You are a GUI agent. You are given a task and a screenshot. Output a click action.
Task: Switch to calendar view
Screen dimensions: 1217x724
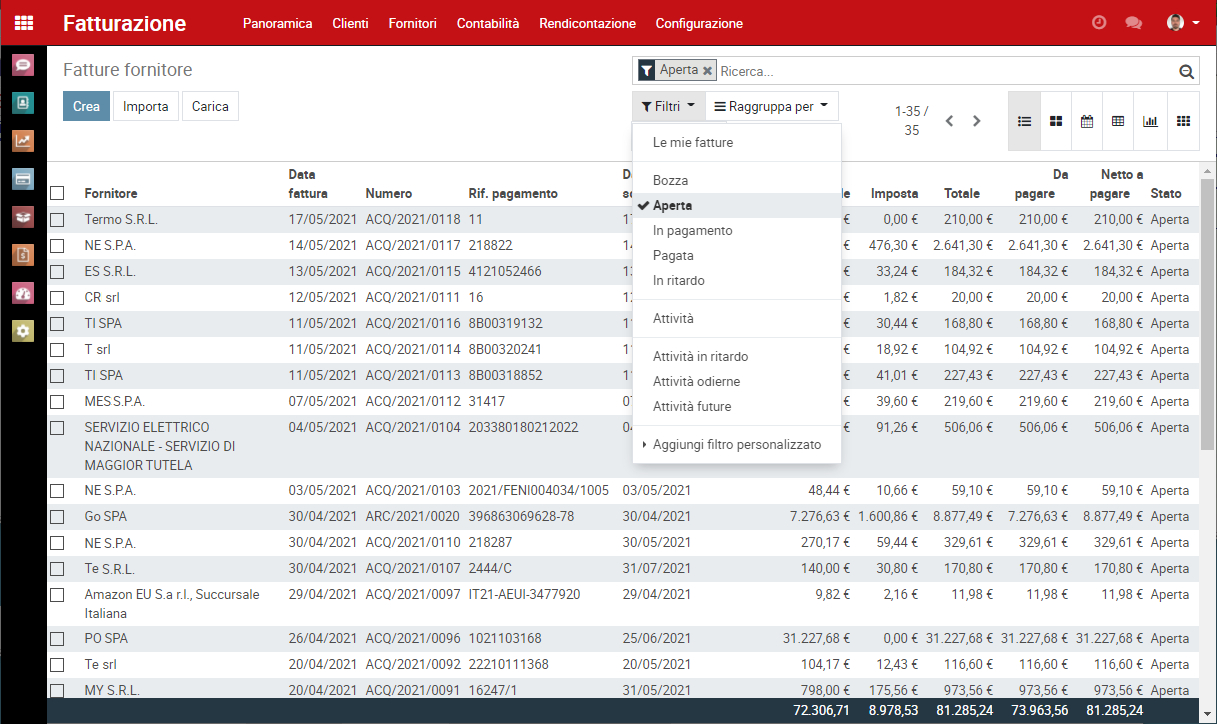[1087, 121]
